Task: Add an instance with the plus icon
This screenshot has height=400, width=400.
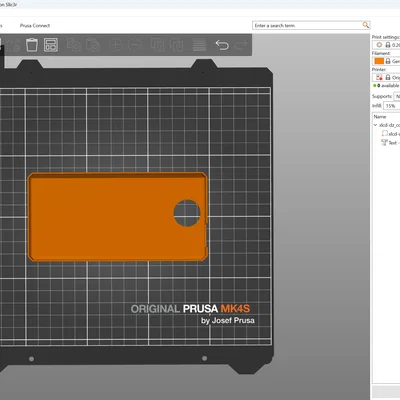Action: (x=116, y=45)
